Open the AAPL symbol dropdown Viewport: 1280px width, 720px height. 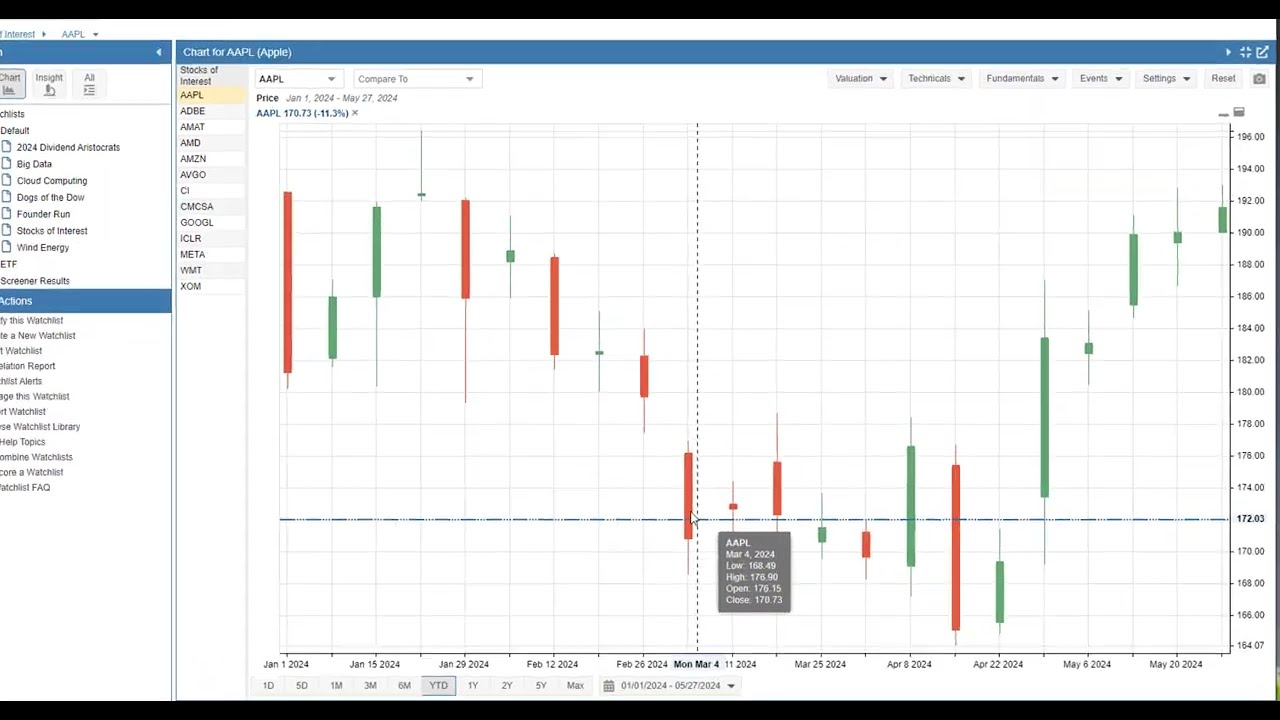297,79
